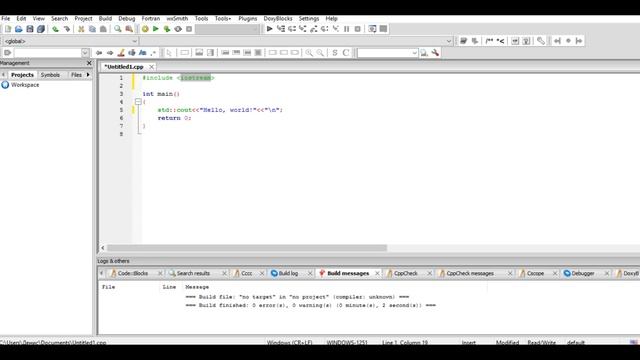The image size is (640, 360).
Task: Click the Save all files icon
Action: point(40,29)
